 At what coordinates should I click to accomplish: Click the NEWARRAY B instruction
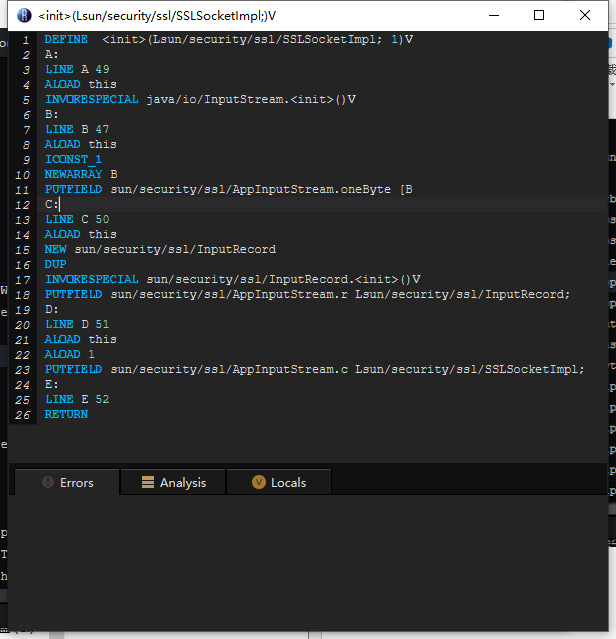click(x=81, y=174)
